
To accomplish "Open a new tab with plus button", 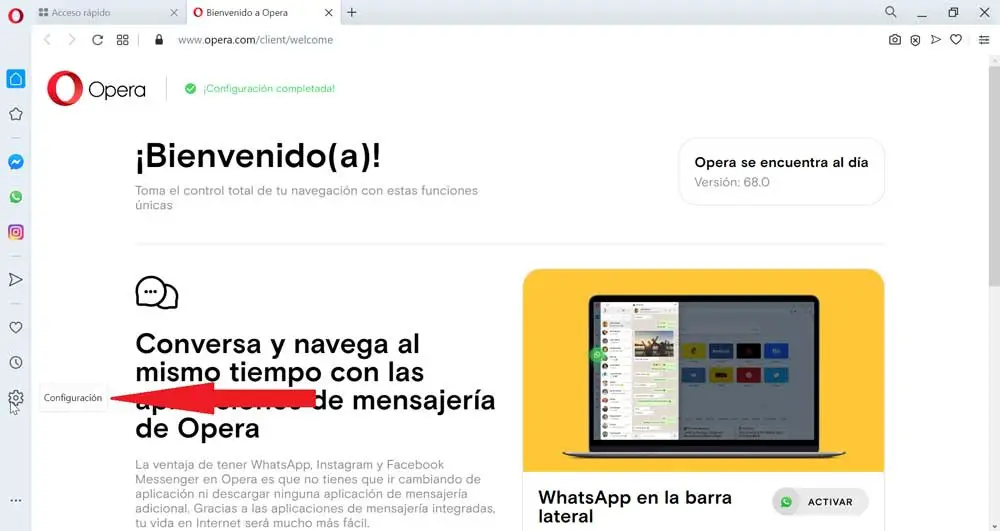I will click(351, 13).
